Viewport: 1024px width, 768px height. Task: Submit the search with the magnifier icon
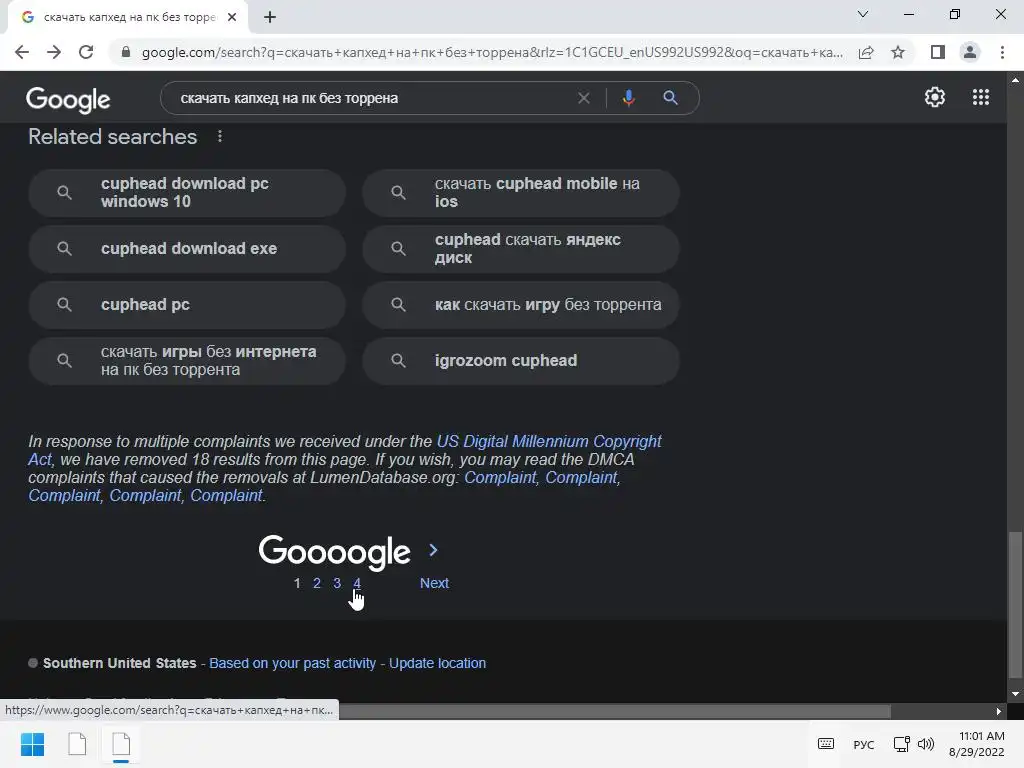pyautogui.click(x=670, y=98)
